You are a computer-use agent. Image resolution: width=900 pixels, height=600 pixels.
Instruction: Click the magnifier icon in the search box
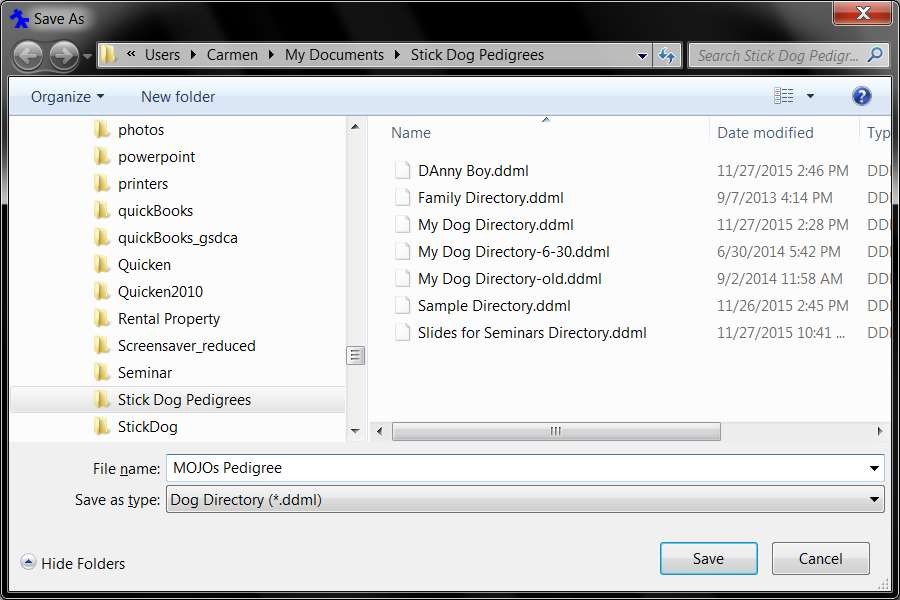873,55
